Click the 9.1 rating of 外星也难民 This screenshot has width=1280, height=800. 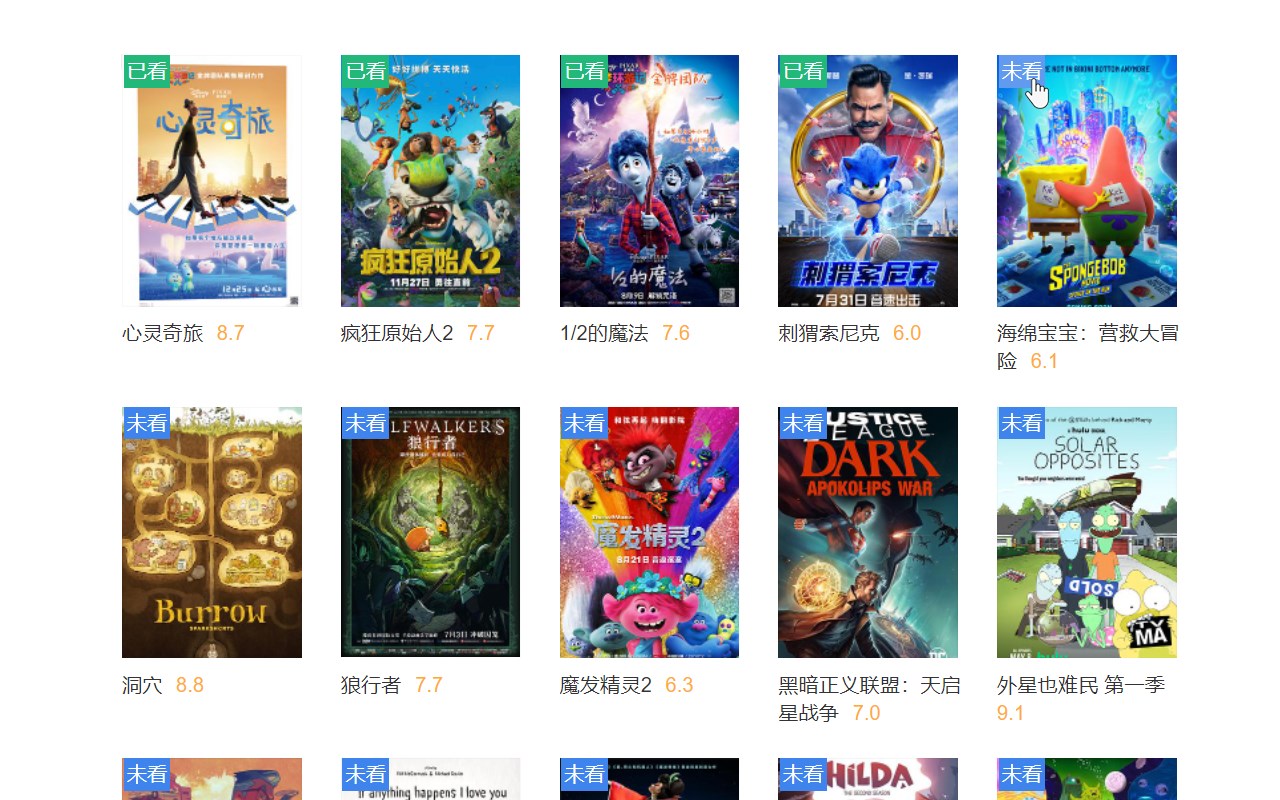1011,713
